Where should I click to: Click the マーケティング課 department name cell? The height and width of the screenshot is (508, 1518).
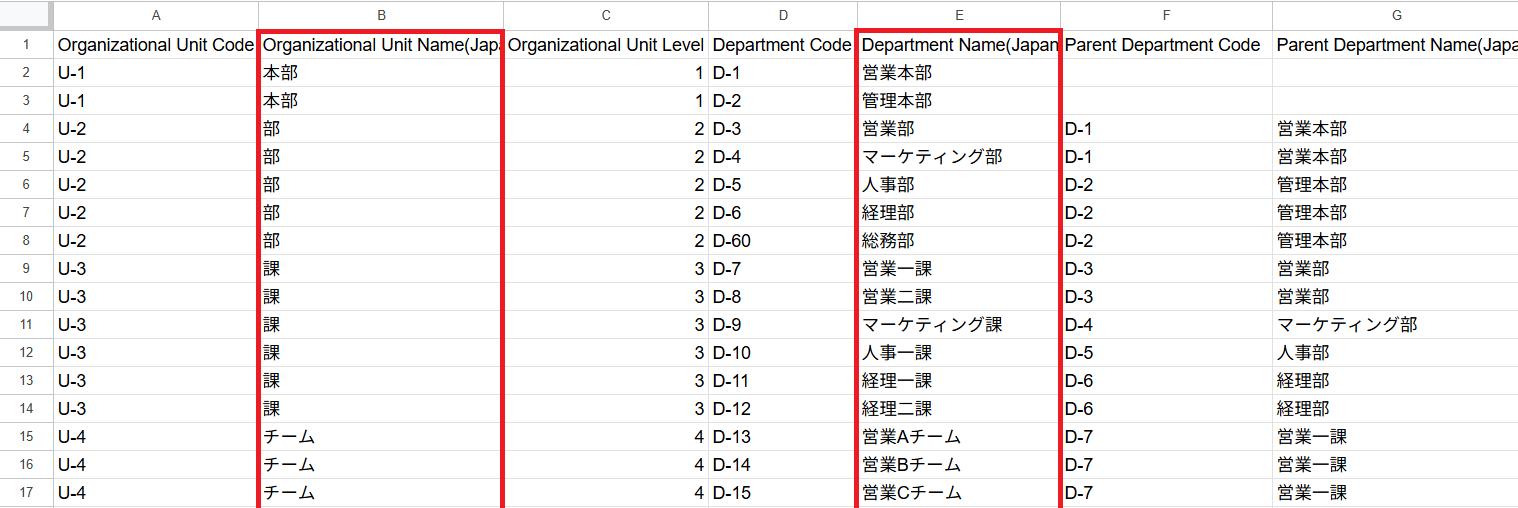[959, 325]
